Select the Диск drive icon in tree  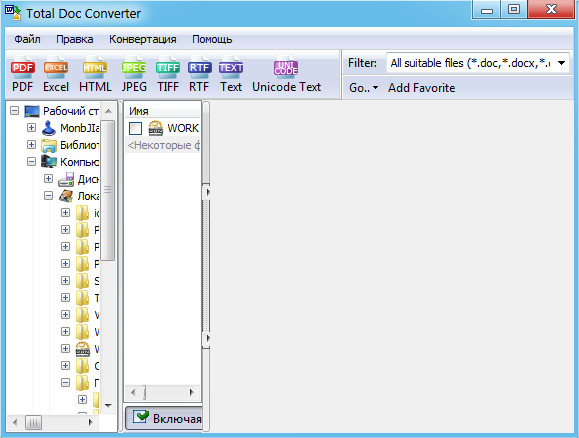[66, 179]
